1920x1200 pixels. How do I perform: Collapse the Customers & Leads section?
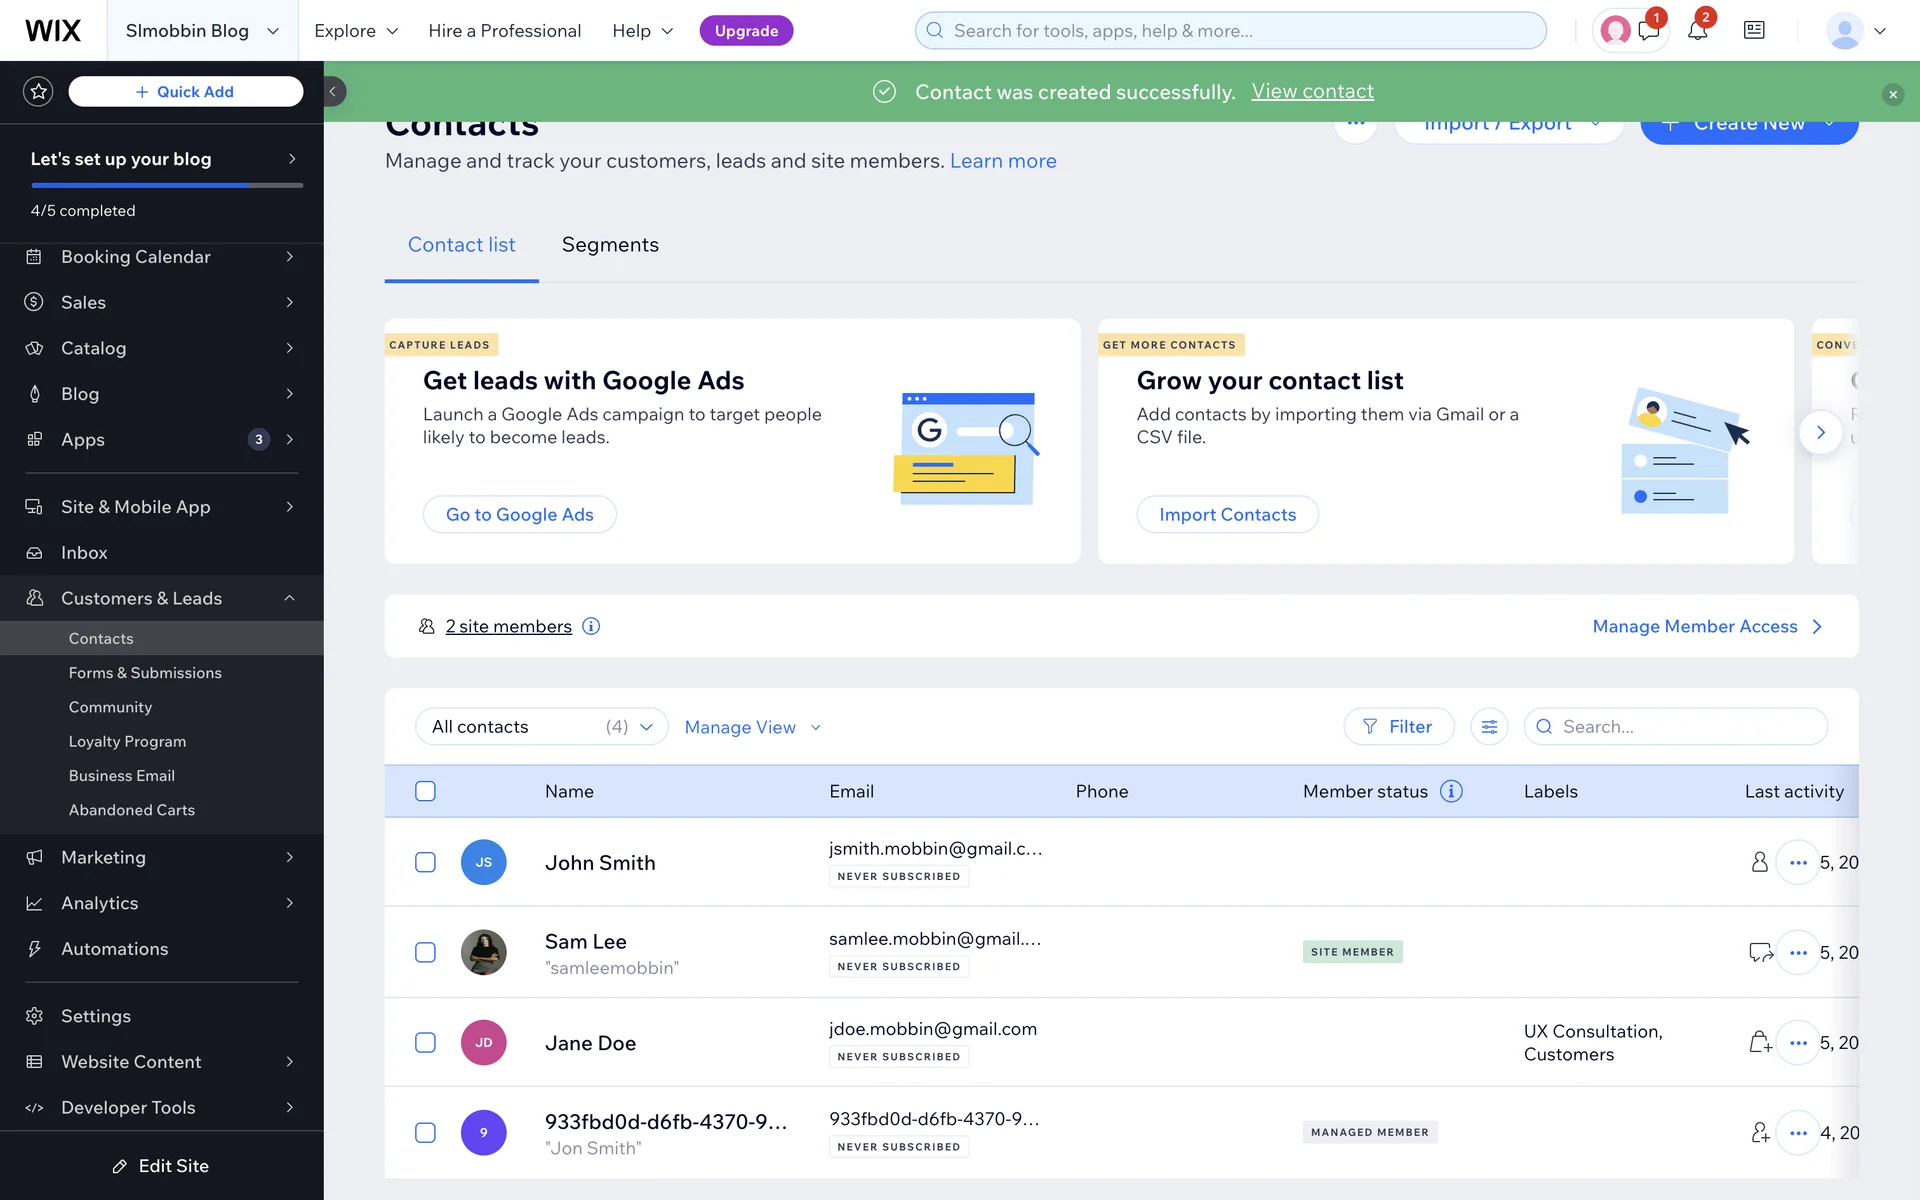[289, 598]
